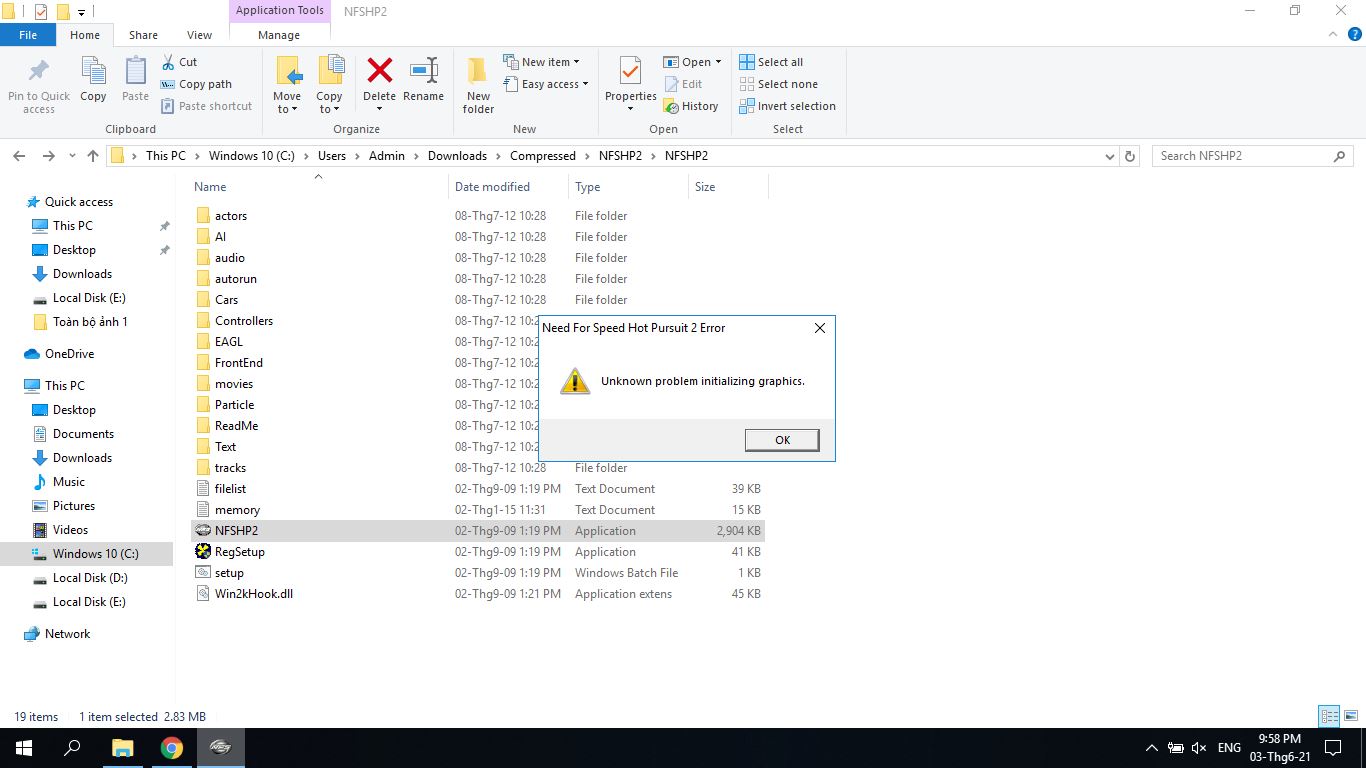This screenshot has width=1366, height=768.
Task: Click Select all in ribbon
Action: pos(771,62)
